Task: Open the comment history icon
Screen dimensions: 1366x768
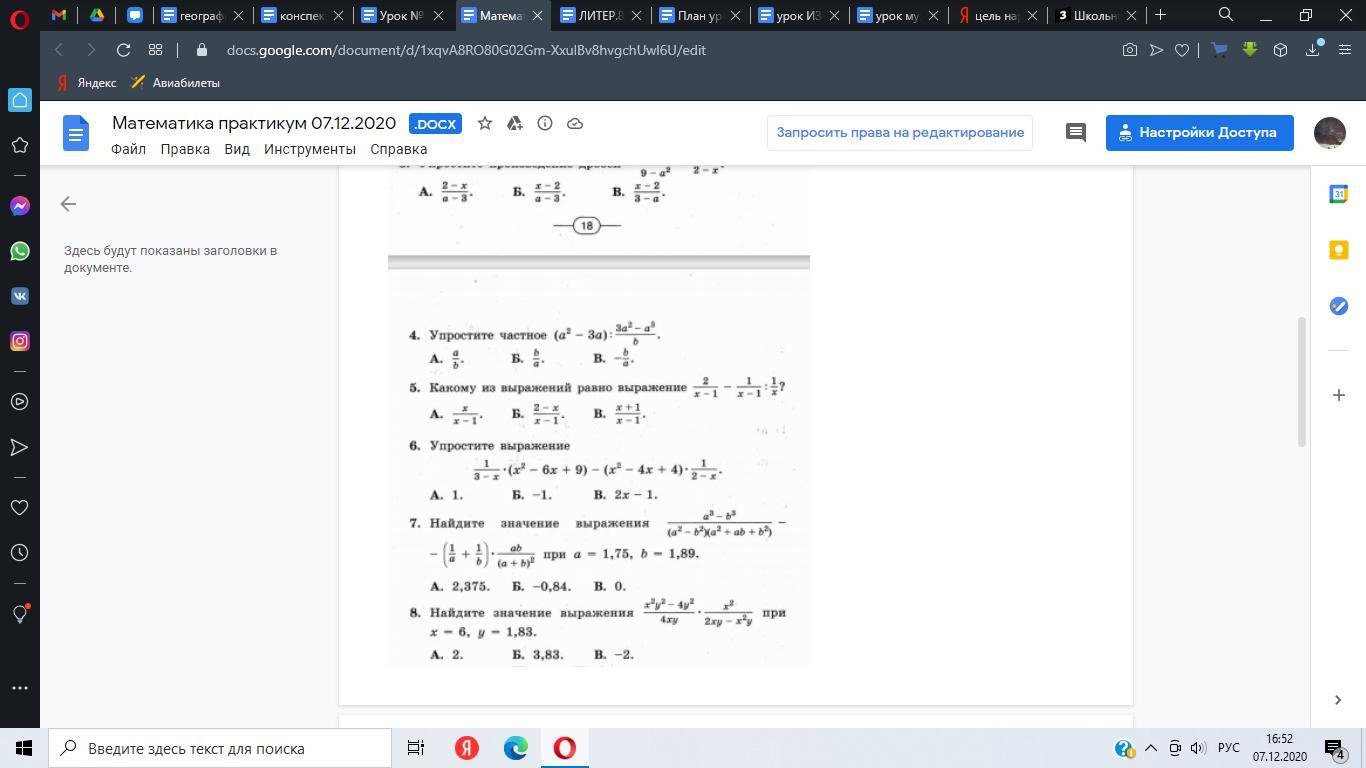Action: point(1076,132)
